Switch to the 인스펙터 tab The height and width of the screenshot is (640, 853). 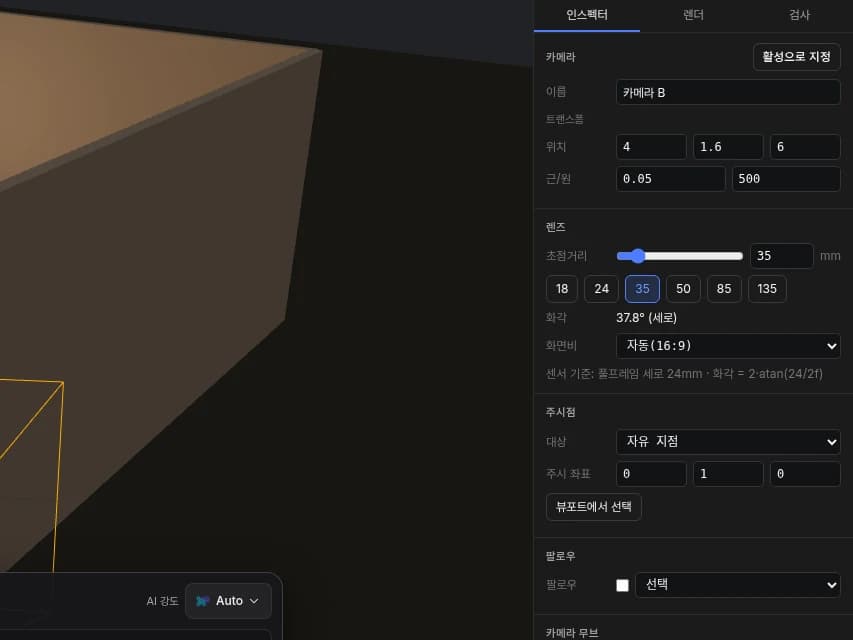coord(586,15)
